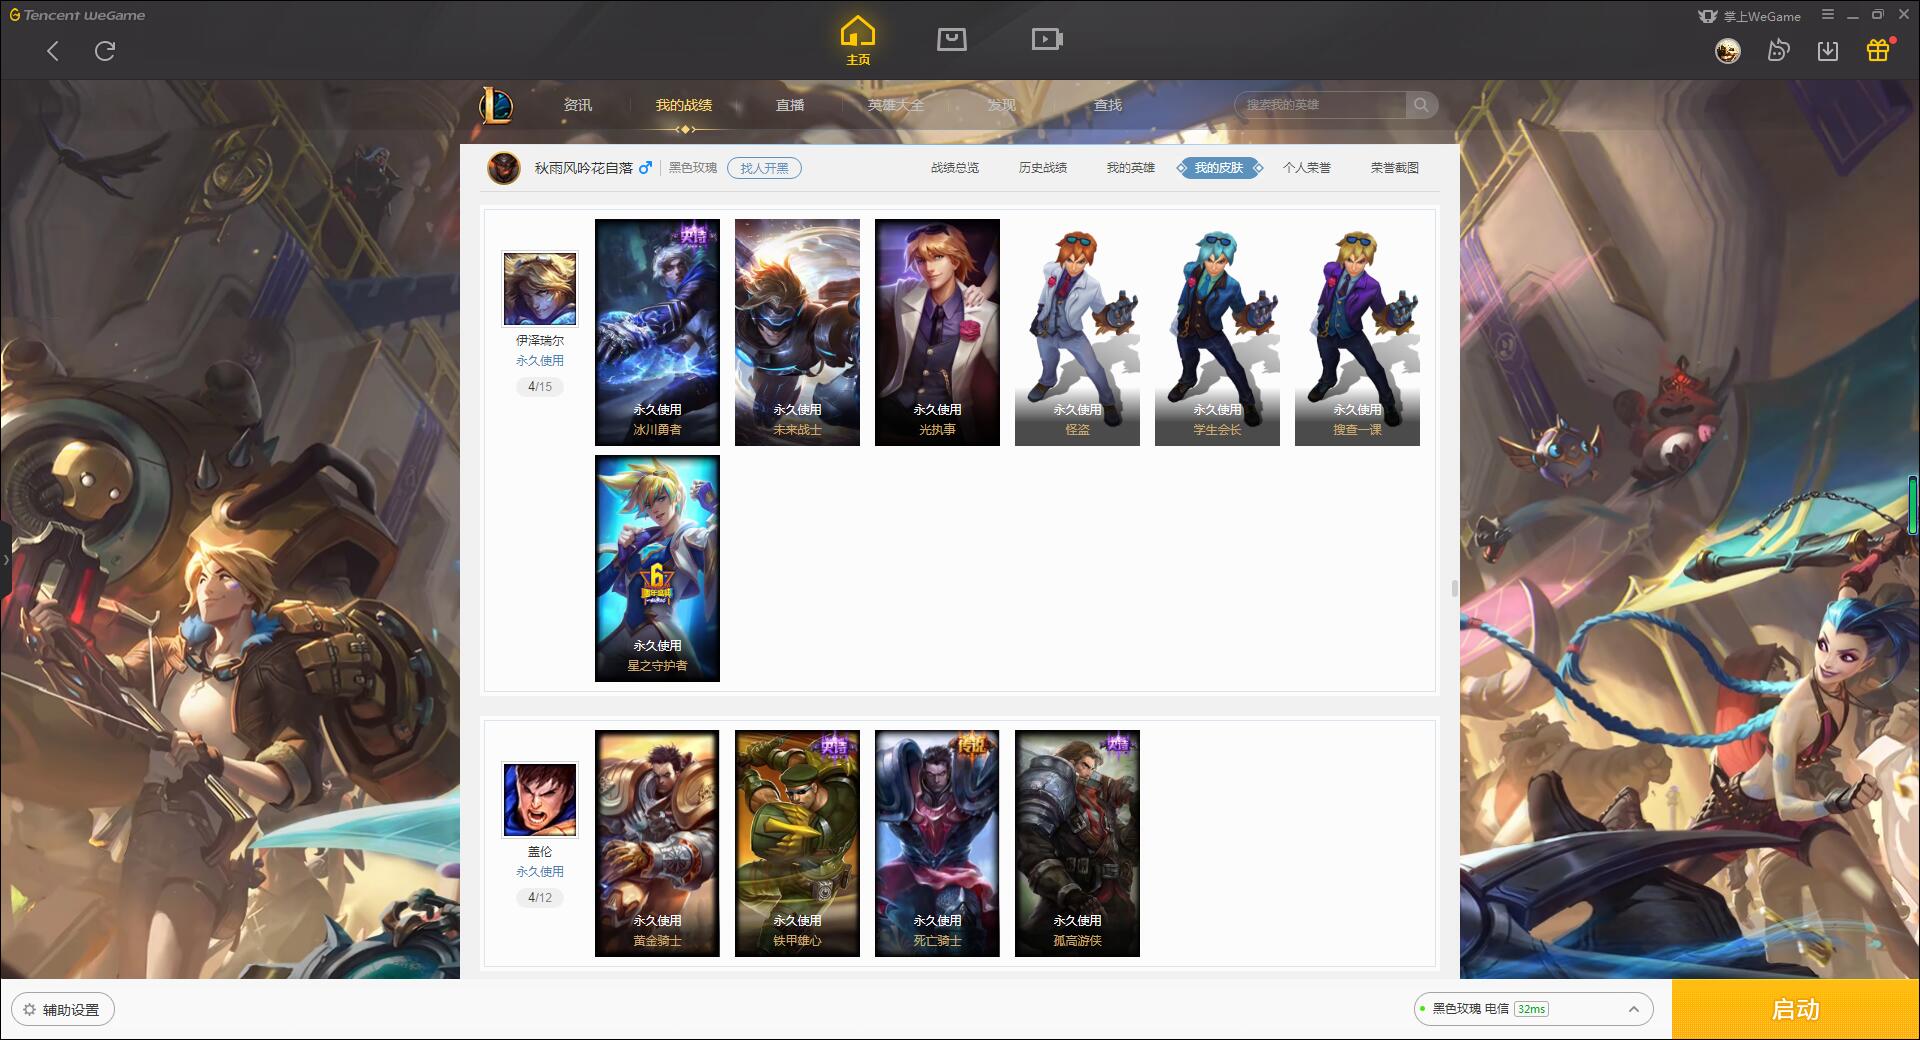Switch to 查找 search tab

1108,105
